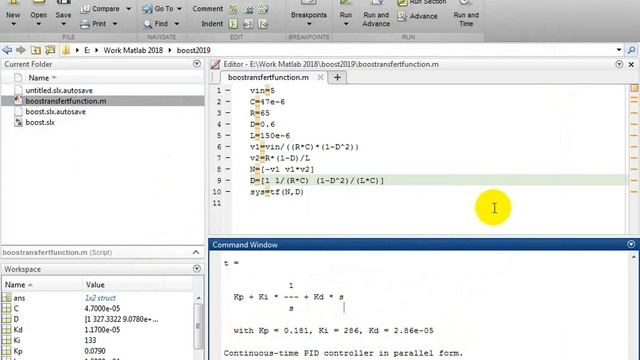Click the Compare files icon
The height and width of the screenshot is (360, 640).
point(85,9)
